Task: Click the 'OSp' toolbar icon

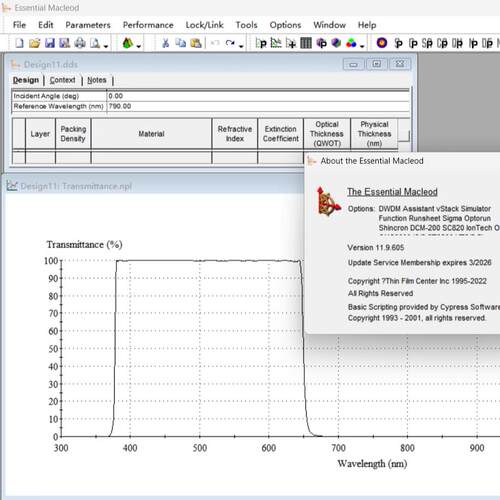Action: (457, 43)
